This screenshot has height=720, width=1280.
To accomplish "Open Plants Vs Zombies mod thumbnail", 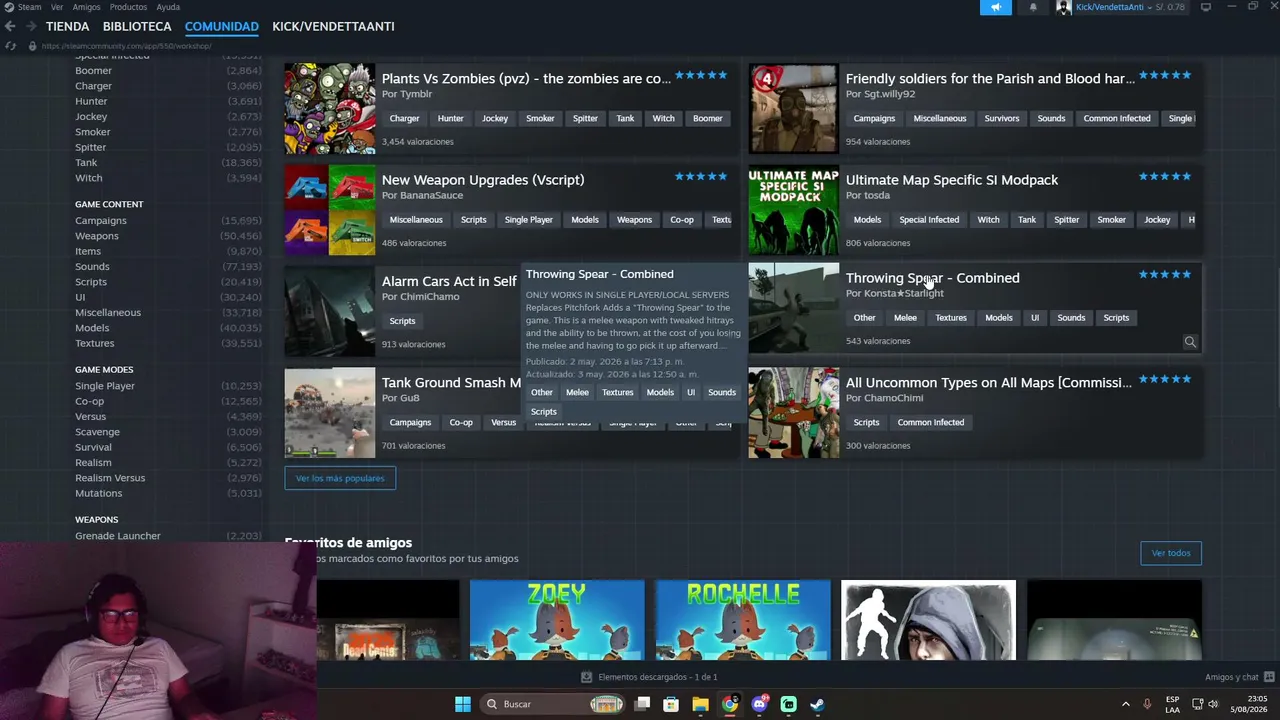I will 329,109.
